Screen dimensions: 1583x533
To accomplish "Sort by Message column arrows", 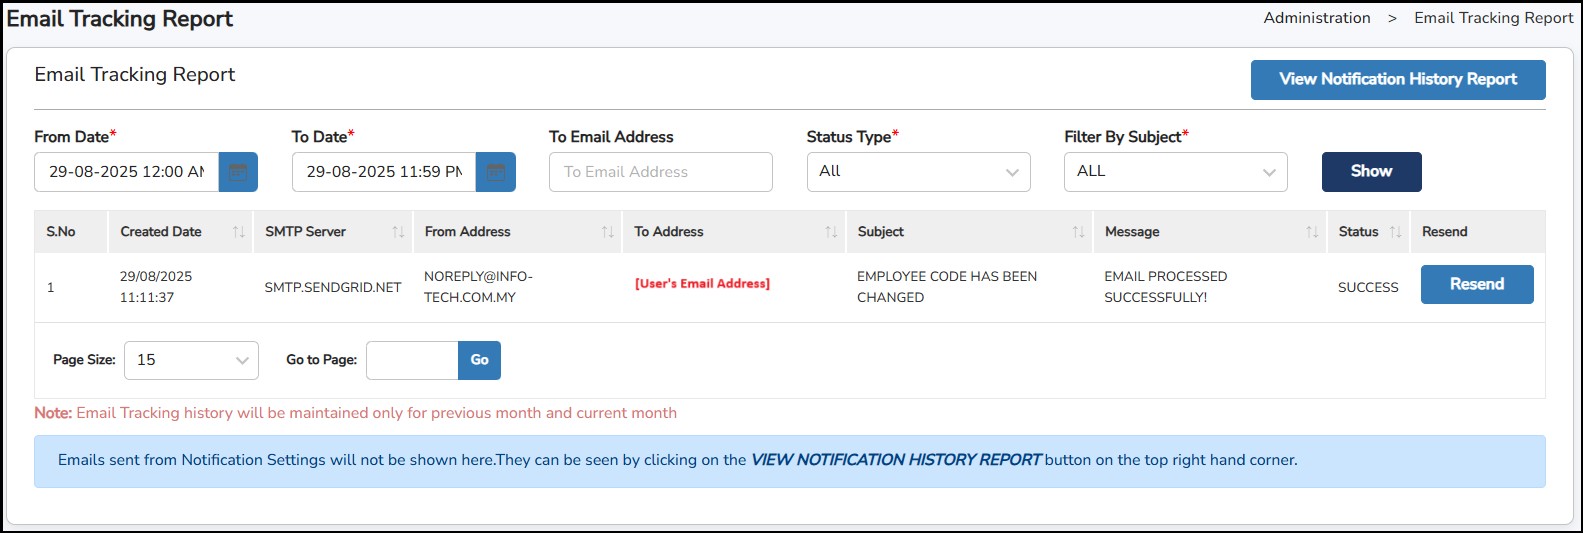I will (x=1312, y=232).
